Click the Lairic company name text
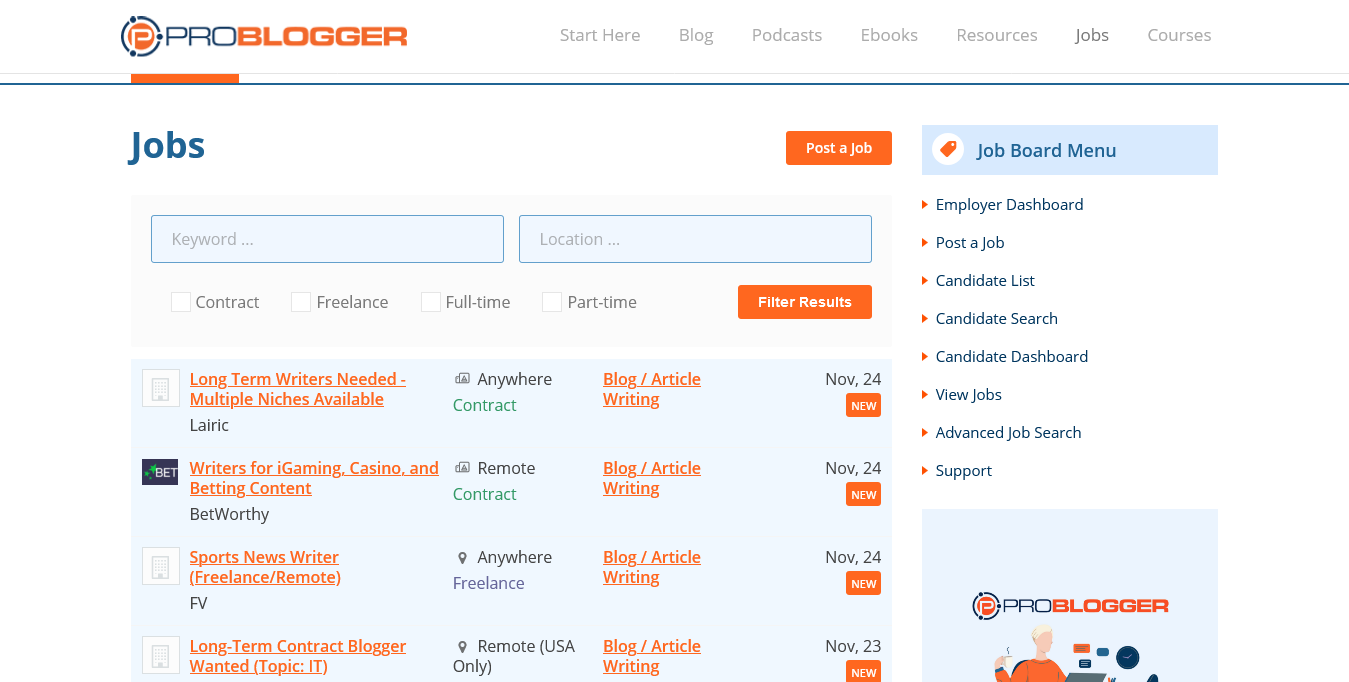Viewport: 1349px width, 682px height. (209, 425)
